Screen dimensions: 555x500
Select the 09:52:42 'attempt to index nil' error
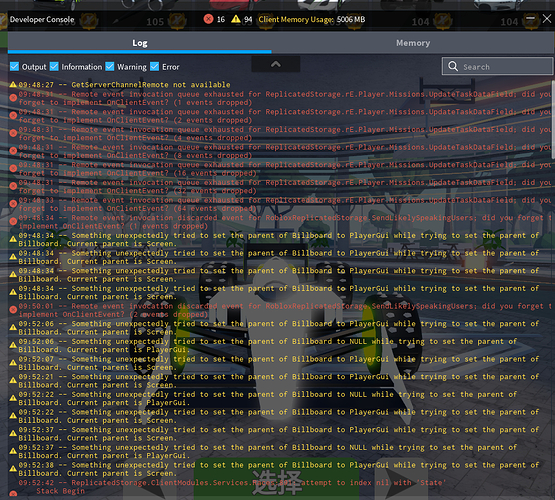point(232,483)
